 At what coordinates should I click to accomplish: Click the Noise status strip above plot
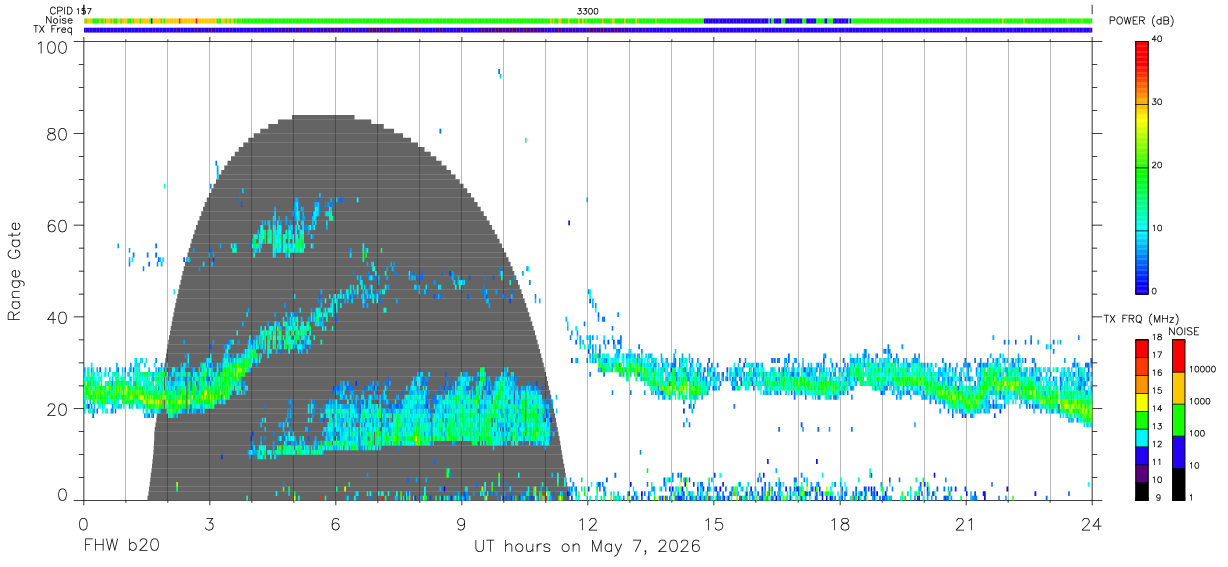tap(588, 20)
